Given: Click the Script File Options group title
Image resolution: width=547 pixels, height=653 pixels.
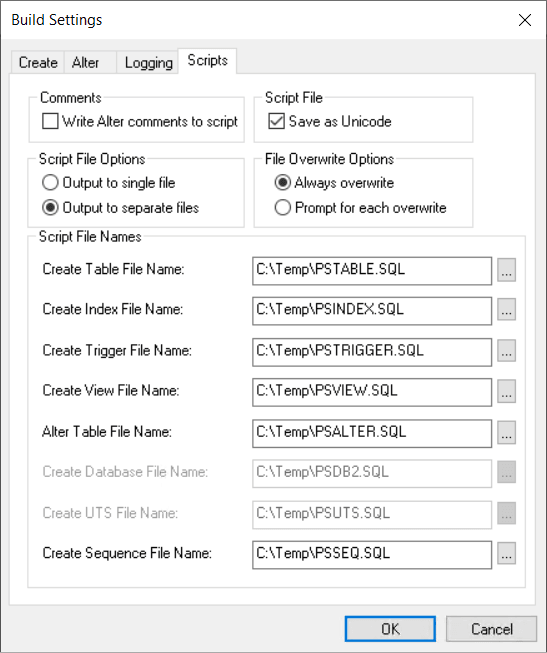Looking at the screenshot, I should 92,159.
